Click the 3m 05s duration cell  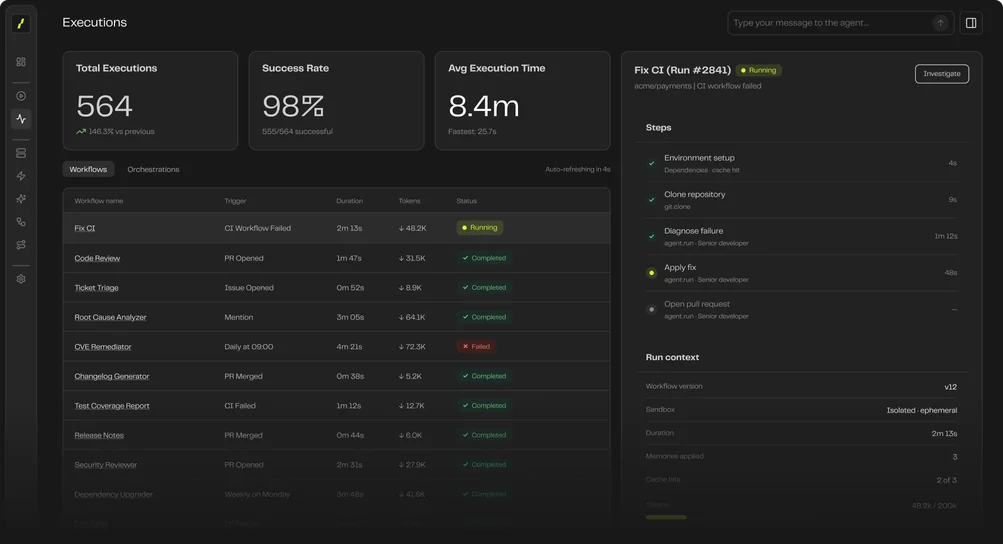pos(351,317)
